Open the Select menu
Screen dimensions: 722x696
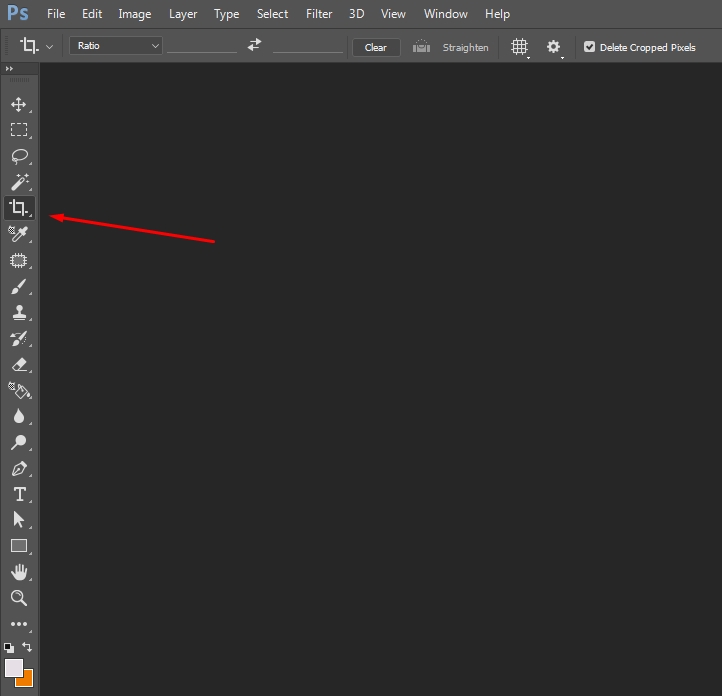[273, 14]
